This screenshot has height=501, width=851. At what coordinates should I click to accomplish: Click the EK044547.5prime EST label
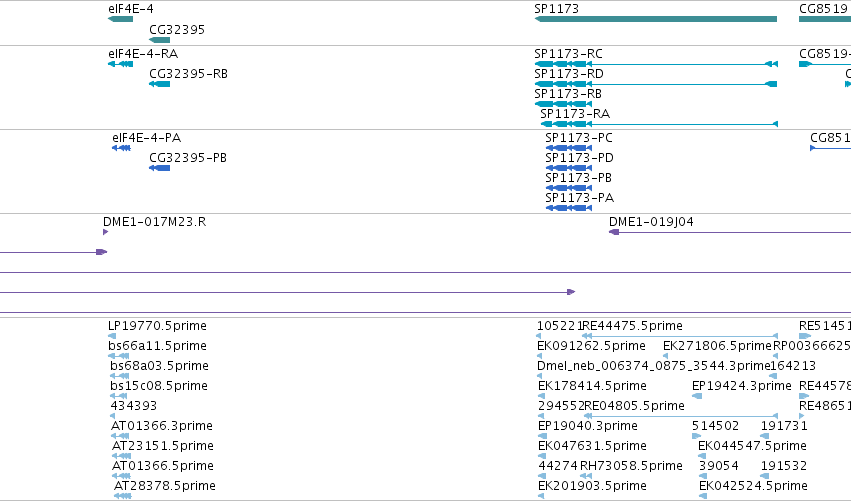752,446
